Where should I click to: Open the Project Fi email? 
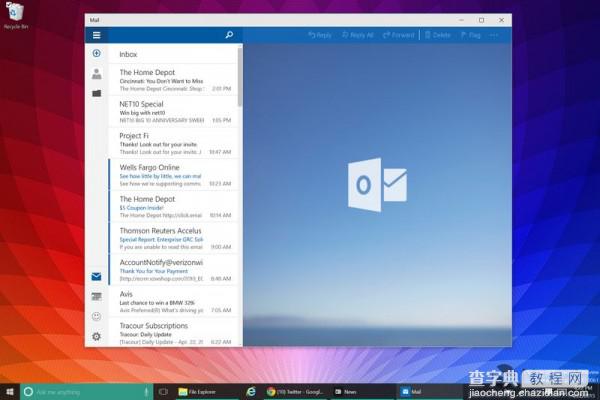click(173, 143)
